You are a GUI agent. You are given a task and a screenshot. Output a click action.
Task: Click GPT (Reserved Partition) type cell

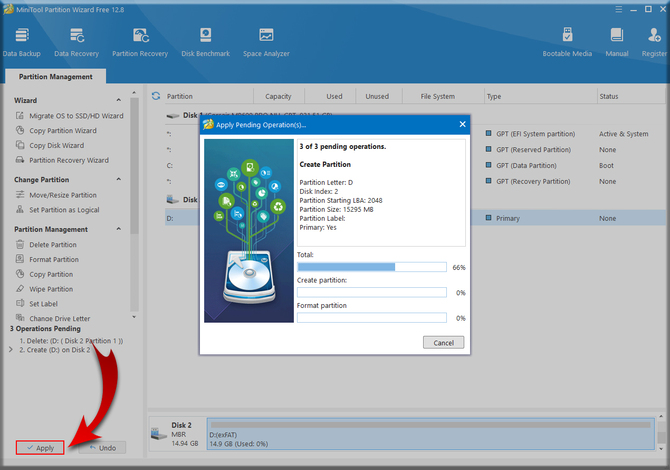pyautogui.click(x=533, y=150)
